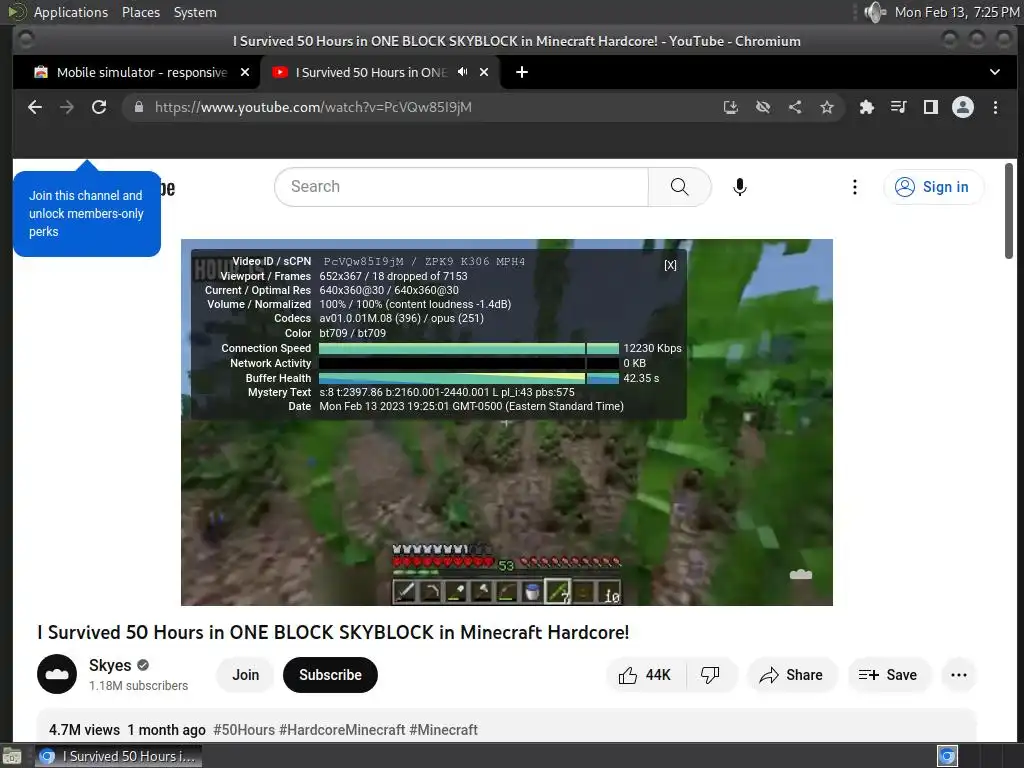This screenshot has width=1024, height=768.
Task: Close the stats for nerds panel
Action: (x=670, y=264)
